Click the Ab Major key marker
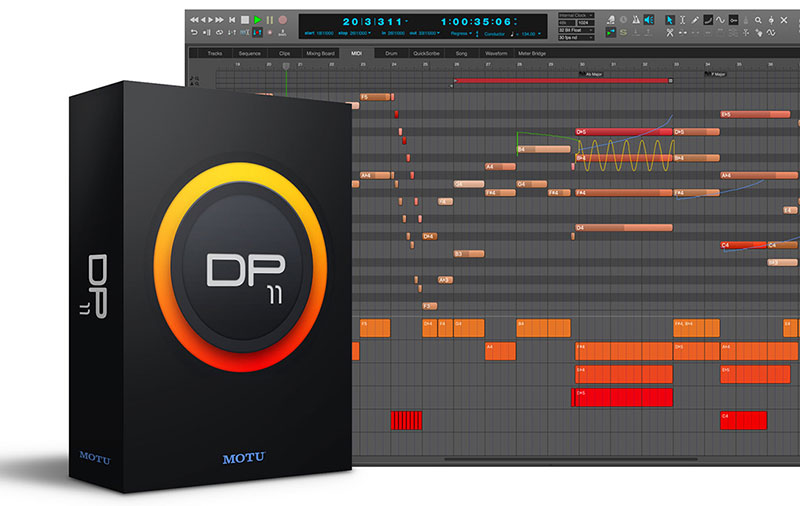This screenshot has width=800, height=506. (x=591, y=74)
